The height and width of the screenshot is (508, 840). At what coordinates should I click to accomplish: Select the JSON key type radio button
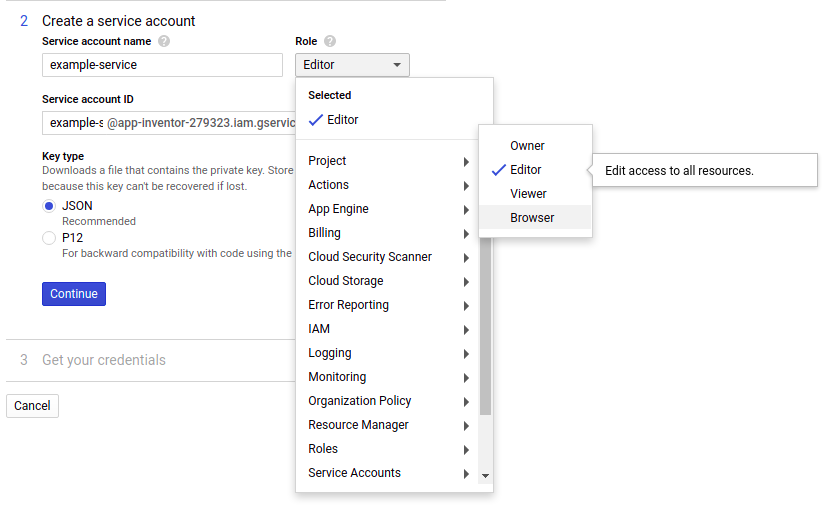(49, 206)
